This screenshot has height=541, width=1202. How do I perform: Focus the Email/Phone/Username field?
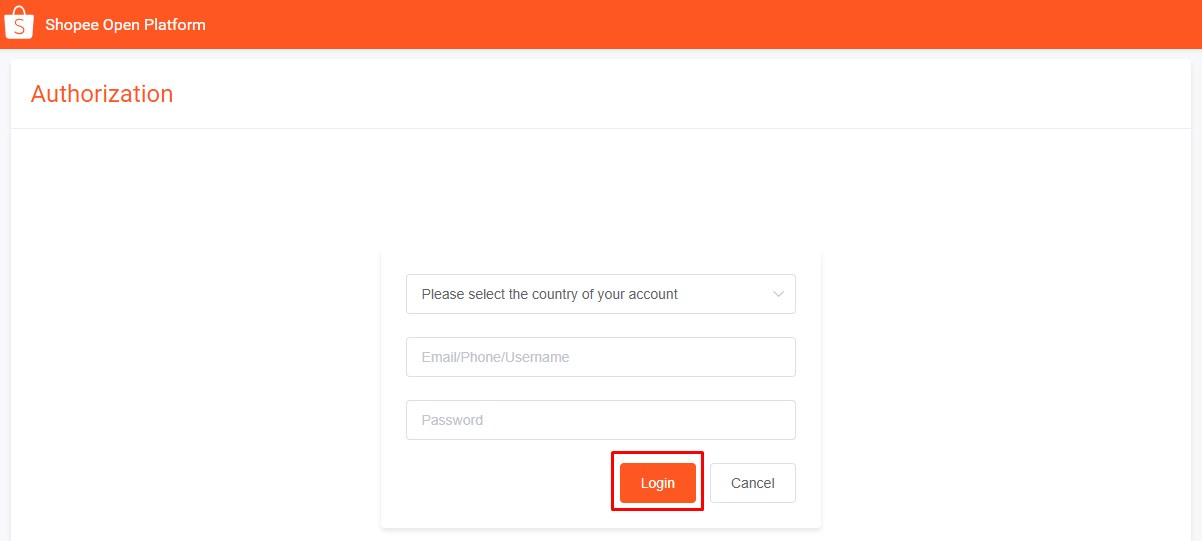click(x=600, y=357)
